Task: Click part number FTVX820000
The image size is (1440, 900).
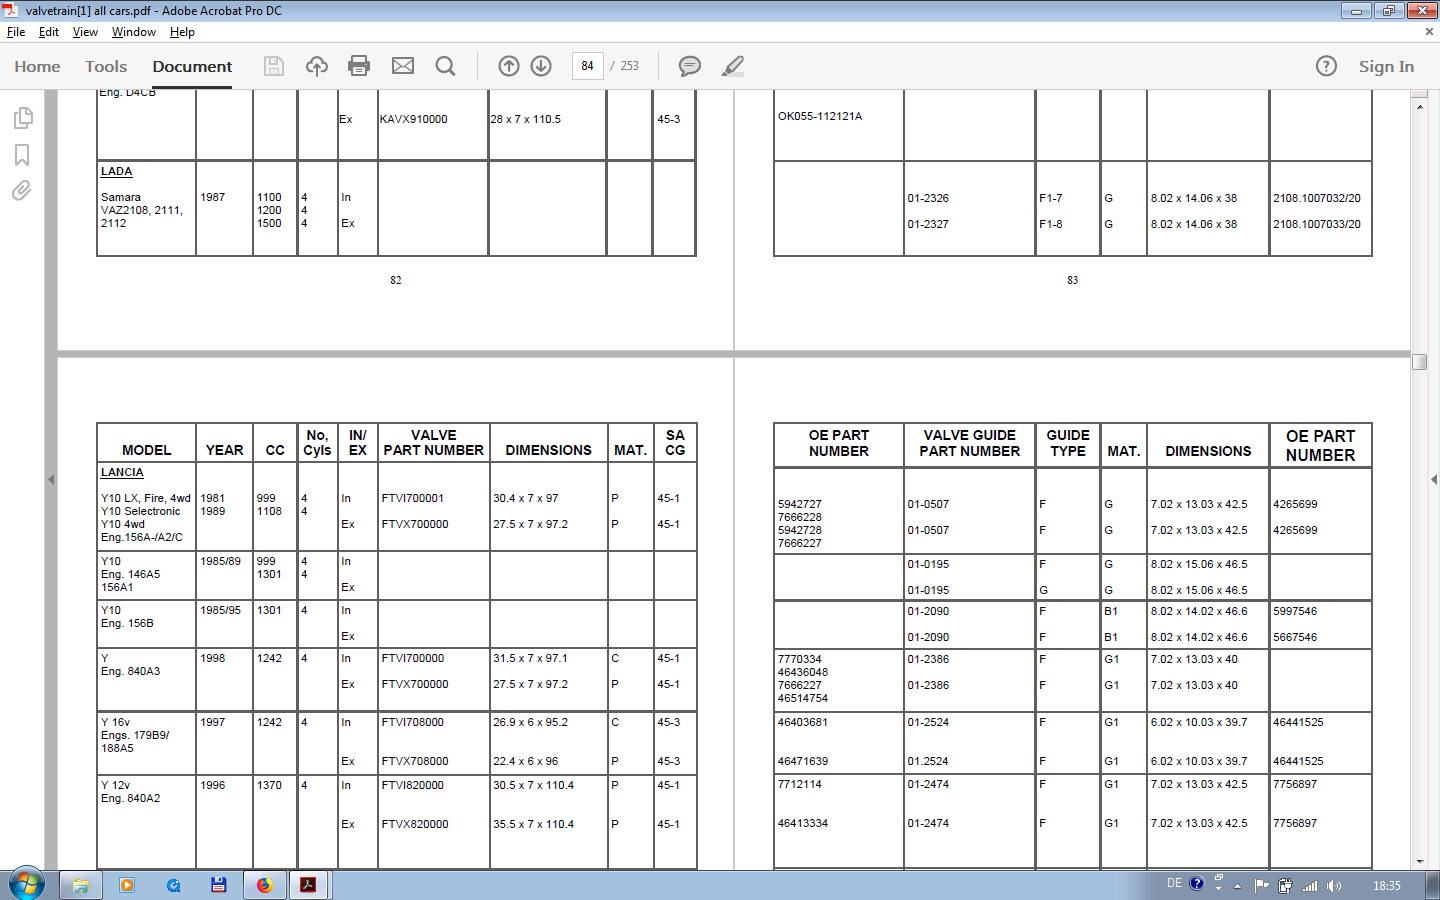Action: [414, 824]
